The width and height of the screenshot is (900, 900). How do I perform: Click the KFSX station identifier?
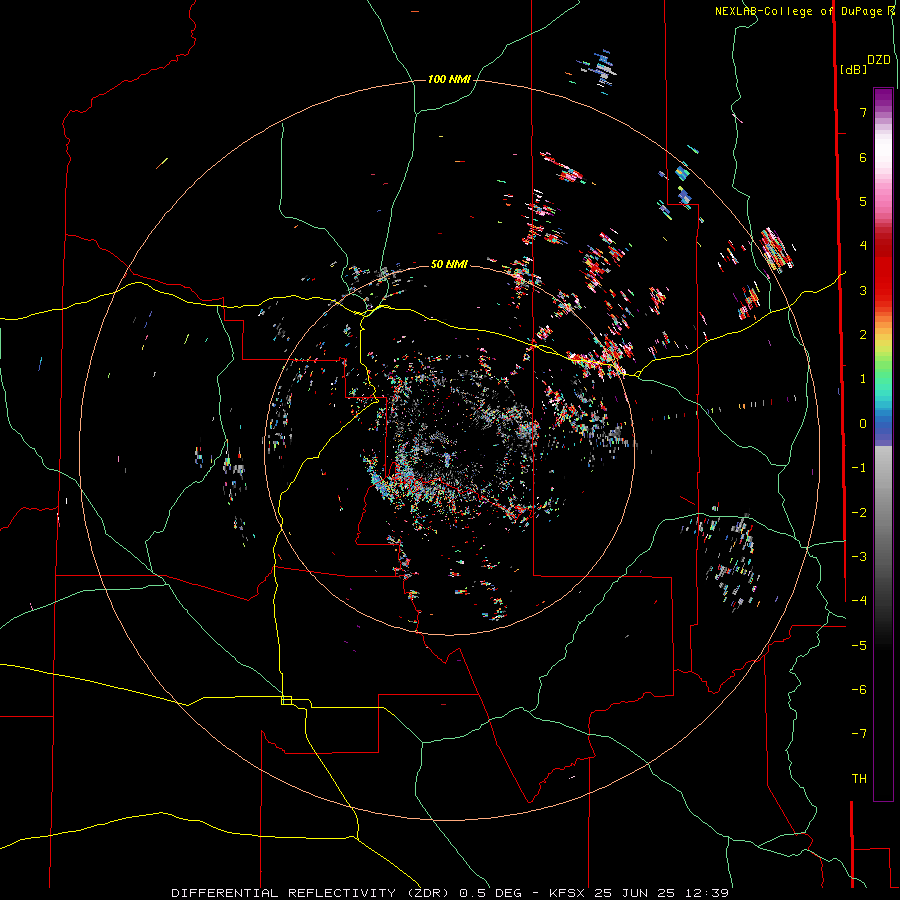pyautogui.click(x=567, y=893)
